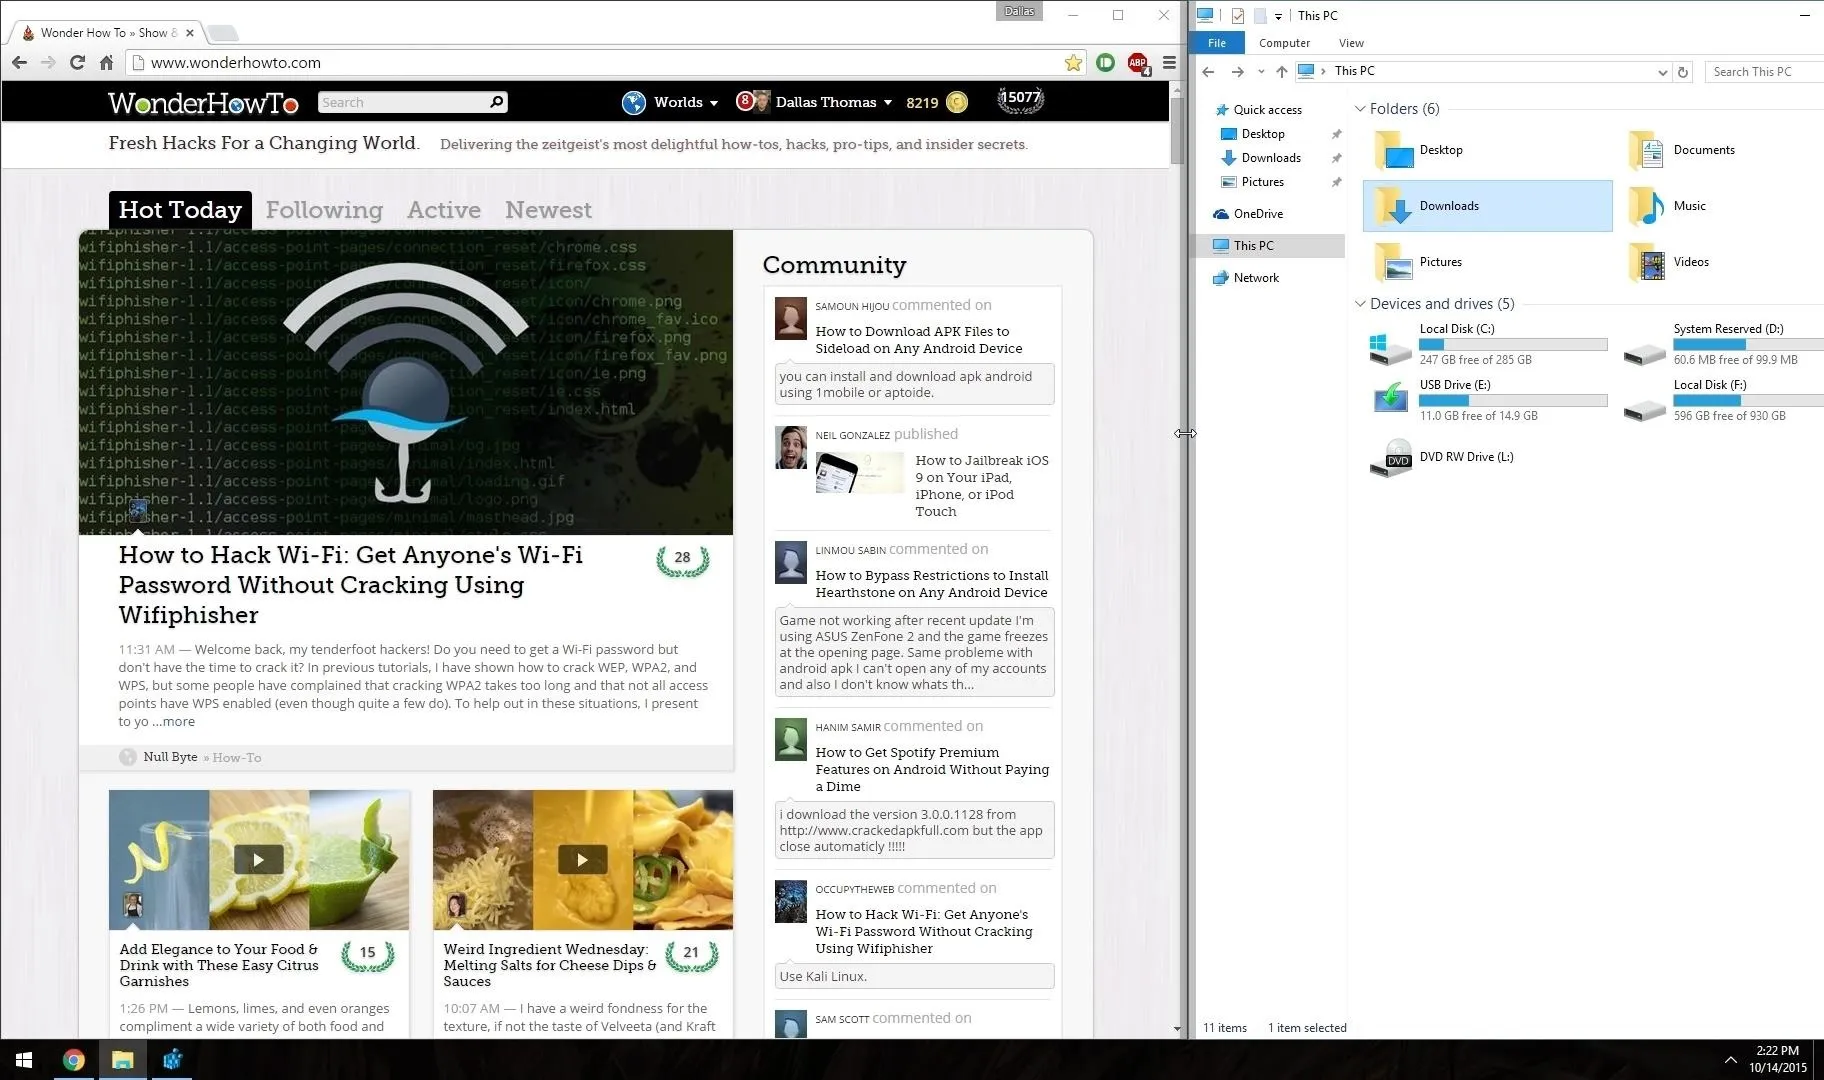Screen dimensions: 1824x1080
Task: Click the Properties checkmark quick access icon
Action: 1238,15
